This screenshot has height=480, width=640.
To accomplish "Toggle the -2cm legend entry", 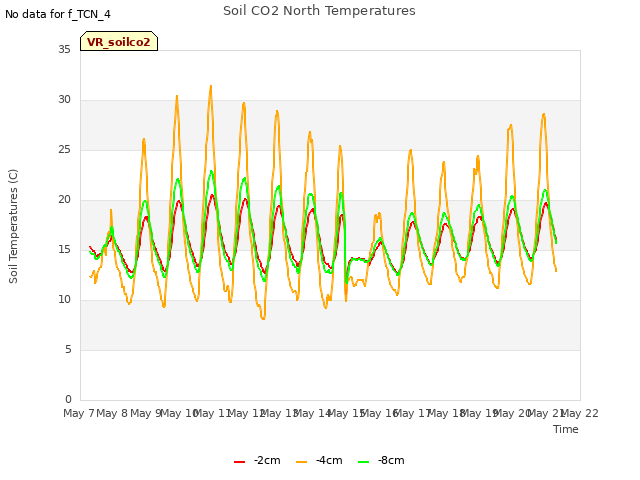I will (x=257, y=460).
